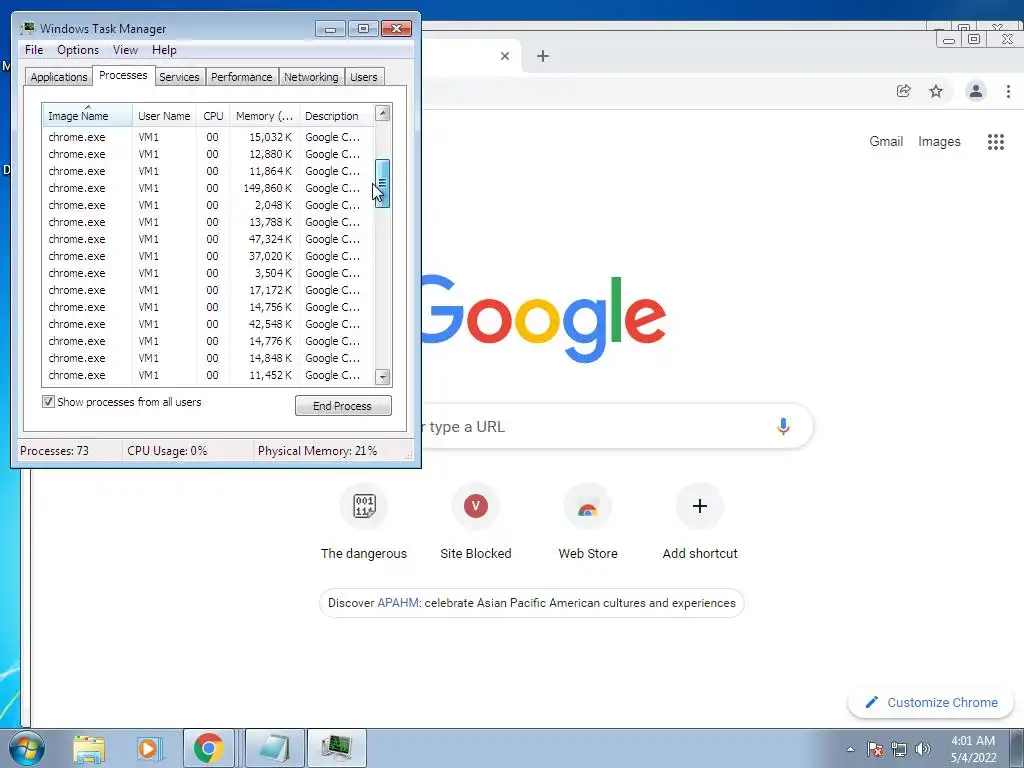Launch Windows Media Player from taskbar

pyautogui.click(x=149, y=748)
